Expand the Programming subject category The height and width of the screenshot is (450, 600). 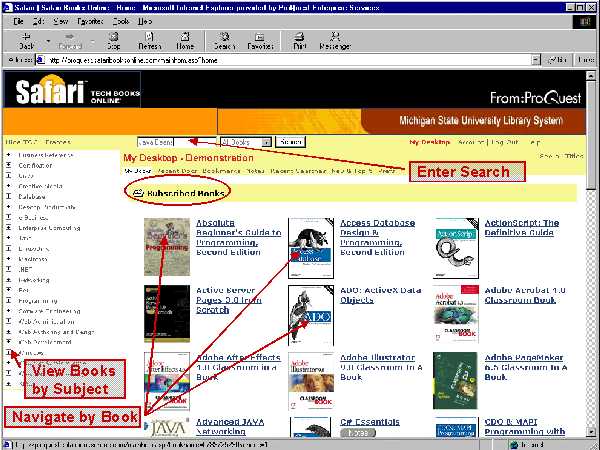point(9,300)
